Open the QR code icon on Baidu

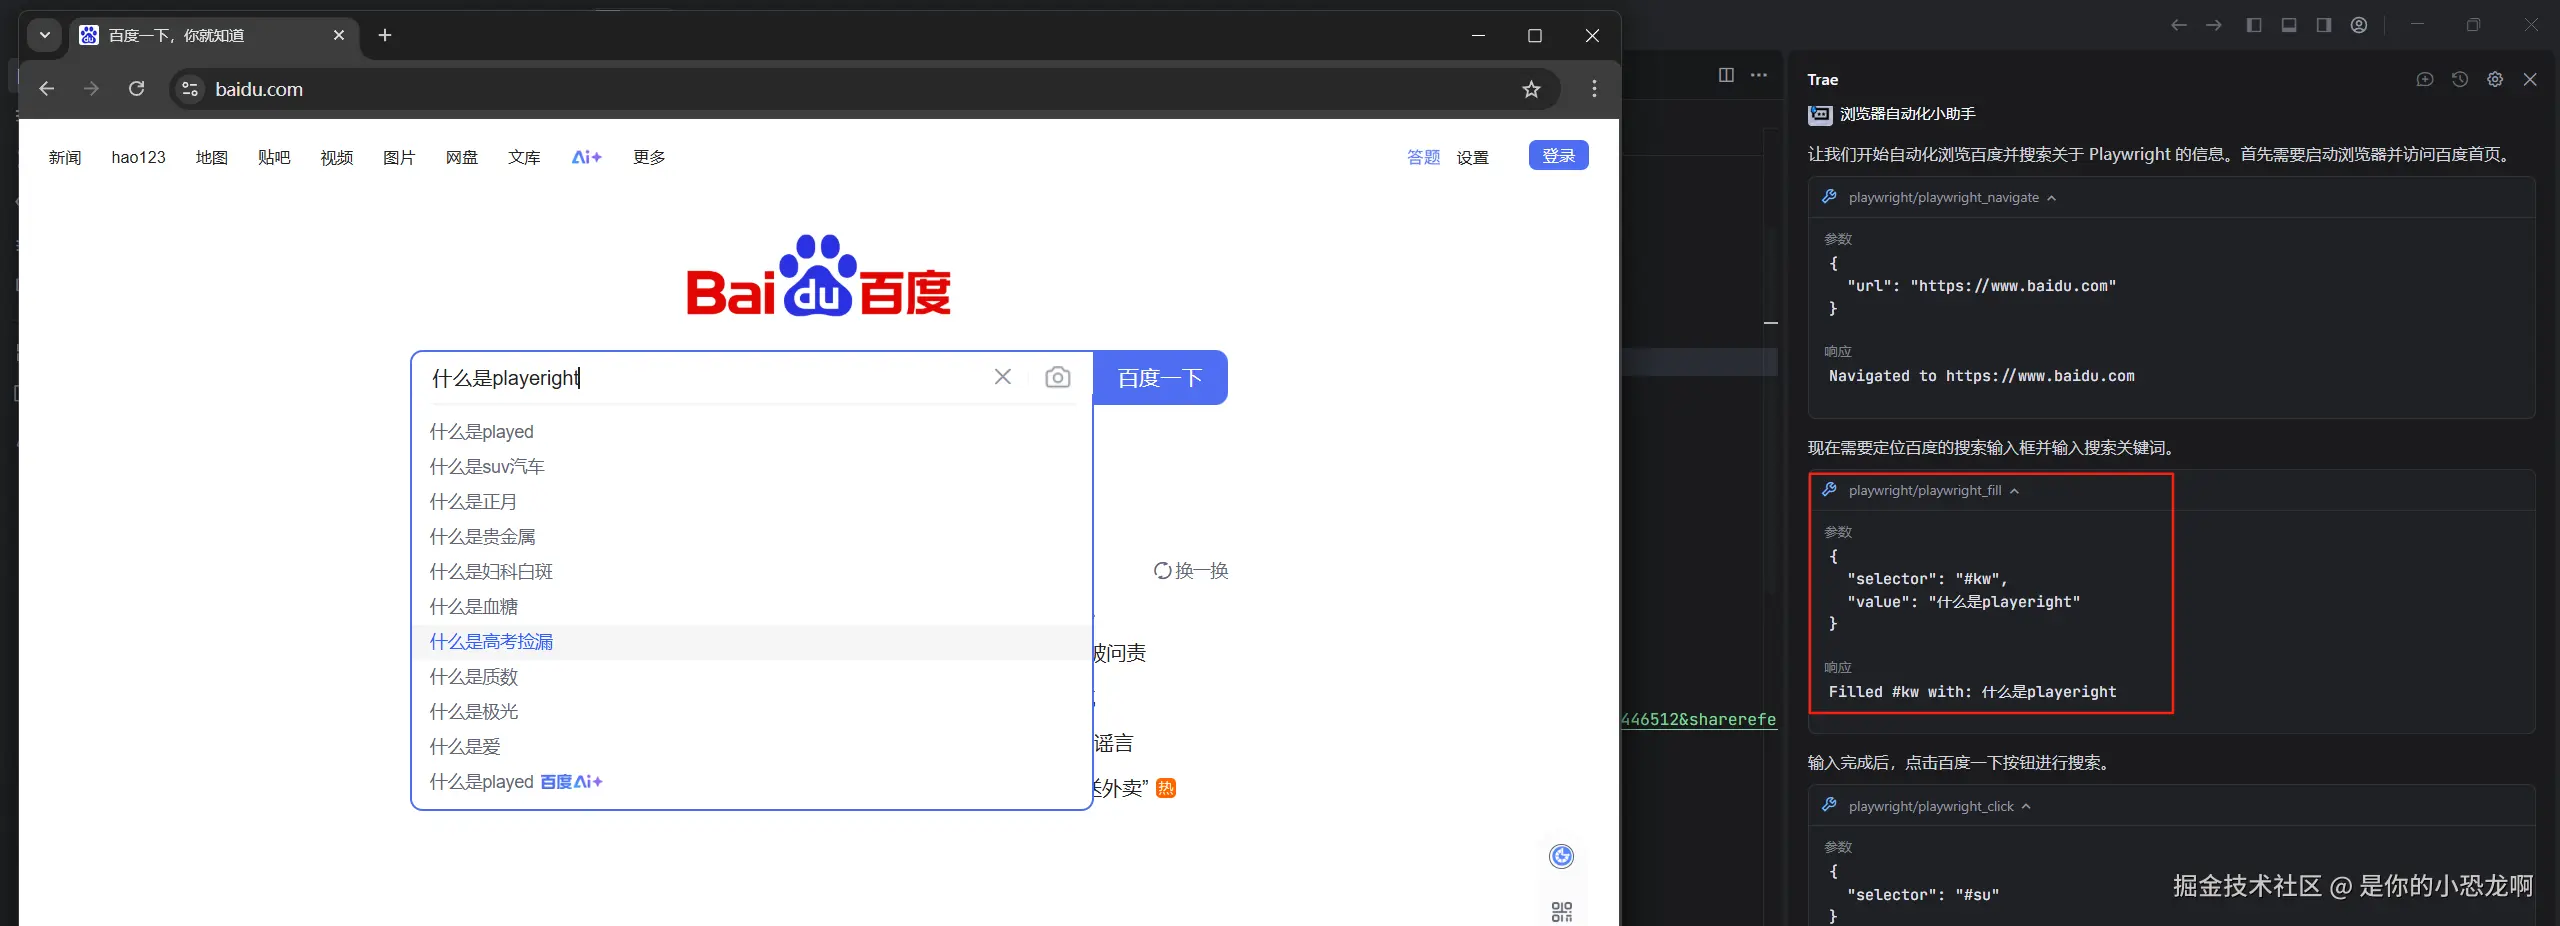(1561, 911)
